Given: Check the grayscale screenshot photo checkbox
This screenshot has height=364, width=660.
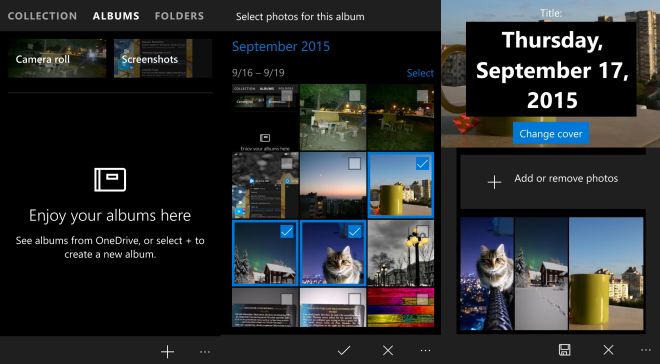Looking at the screenshot, I should click(287, 163).
